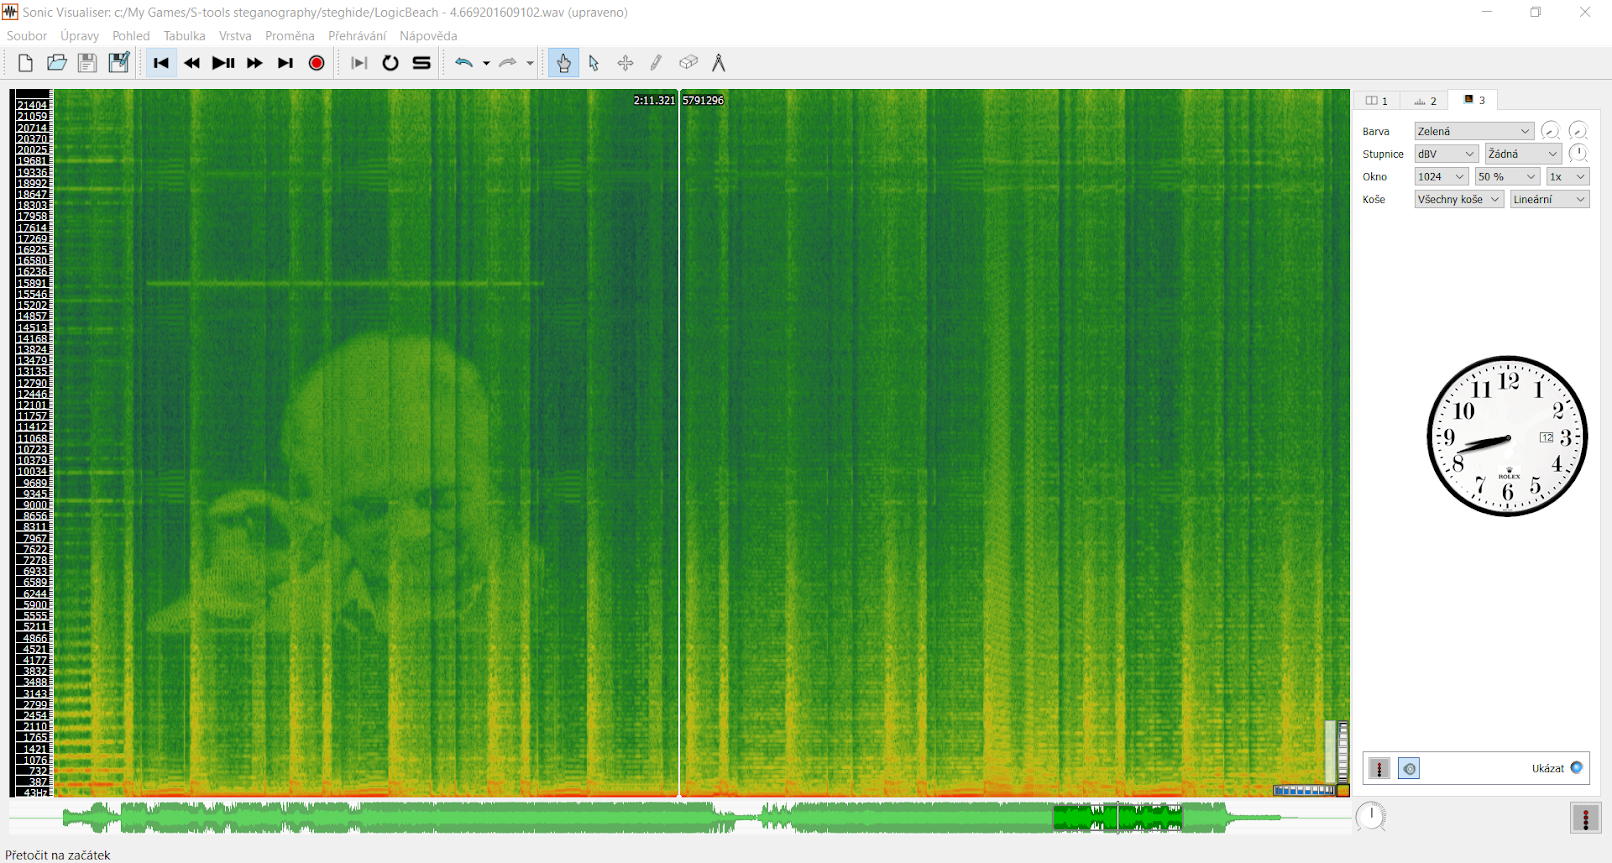Choose the Select arrow tool
The width and height of the screenshot is (1612, 863).
tap(594, 63)
